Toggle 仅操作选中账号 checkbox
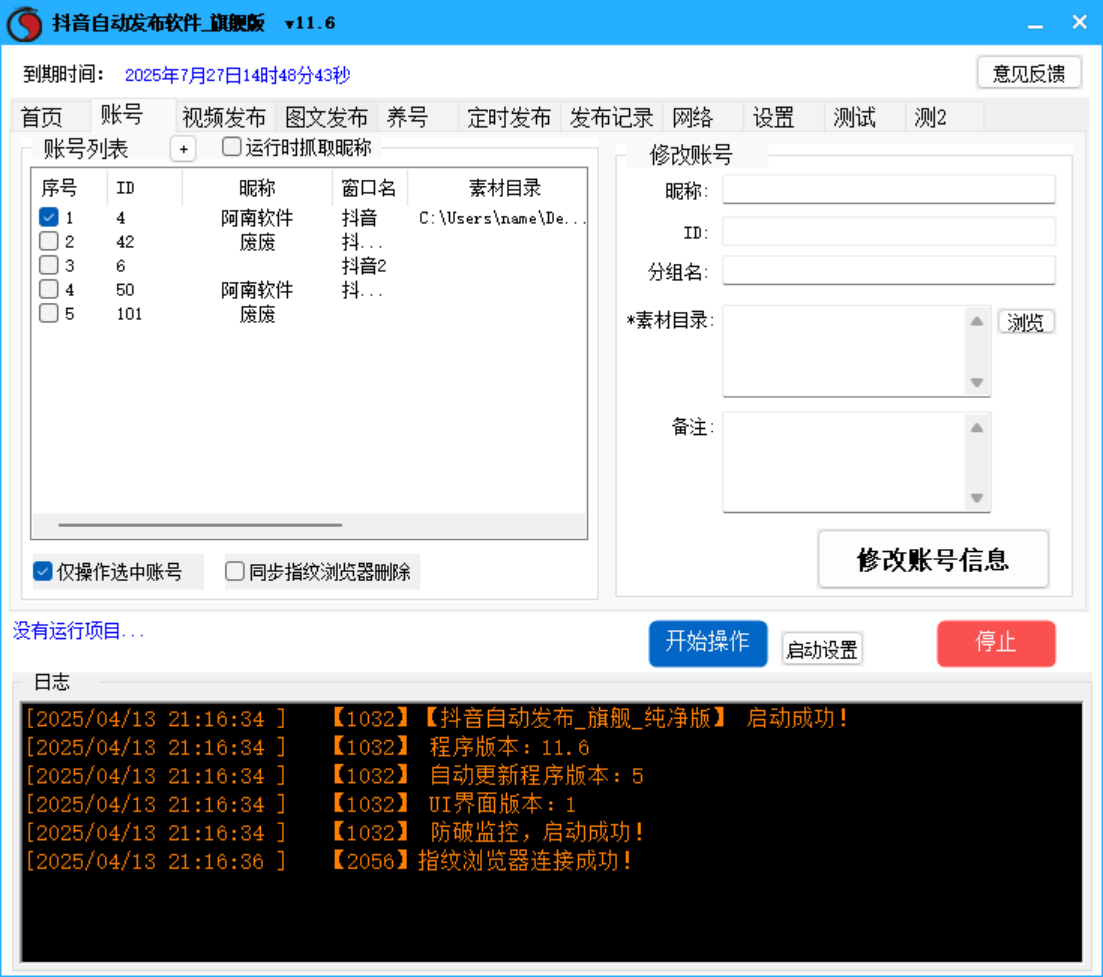1103x977 pixels. click(x=43, y=571)
